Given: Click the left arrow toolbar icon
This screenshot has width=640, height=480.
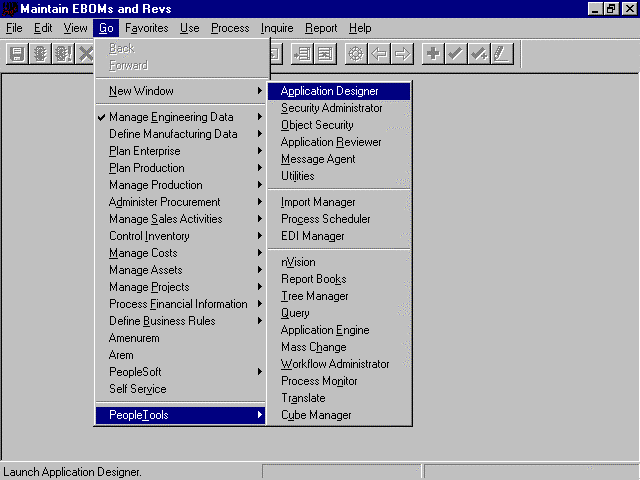Looking at the screenshot, I should pos(379,54).
